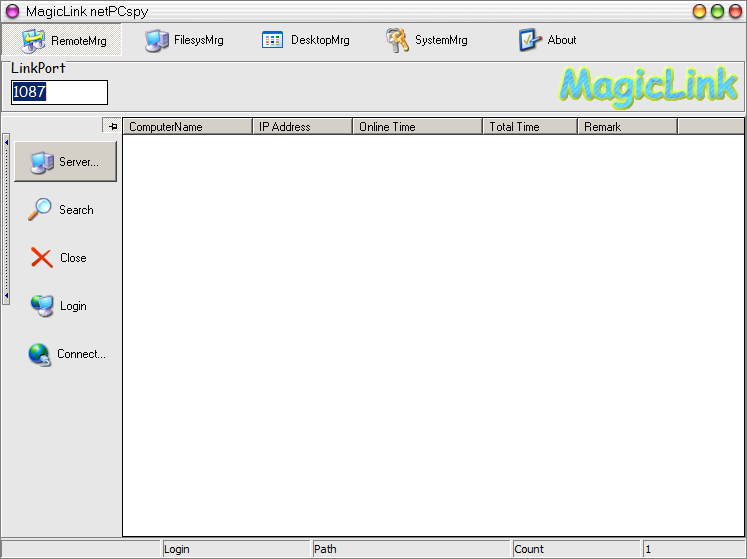Click the SystemMrg keys icon

[397, 40]
